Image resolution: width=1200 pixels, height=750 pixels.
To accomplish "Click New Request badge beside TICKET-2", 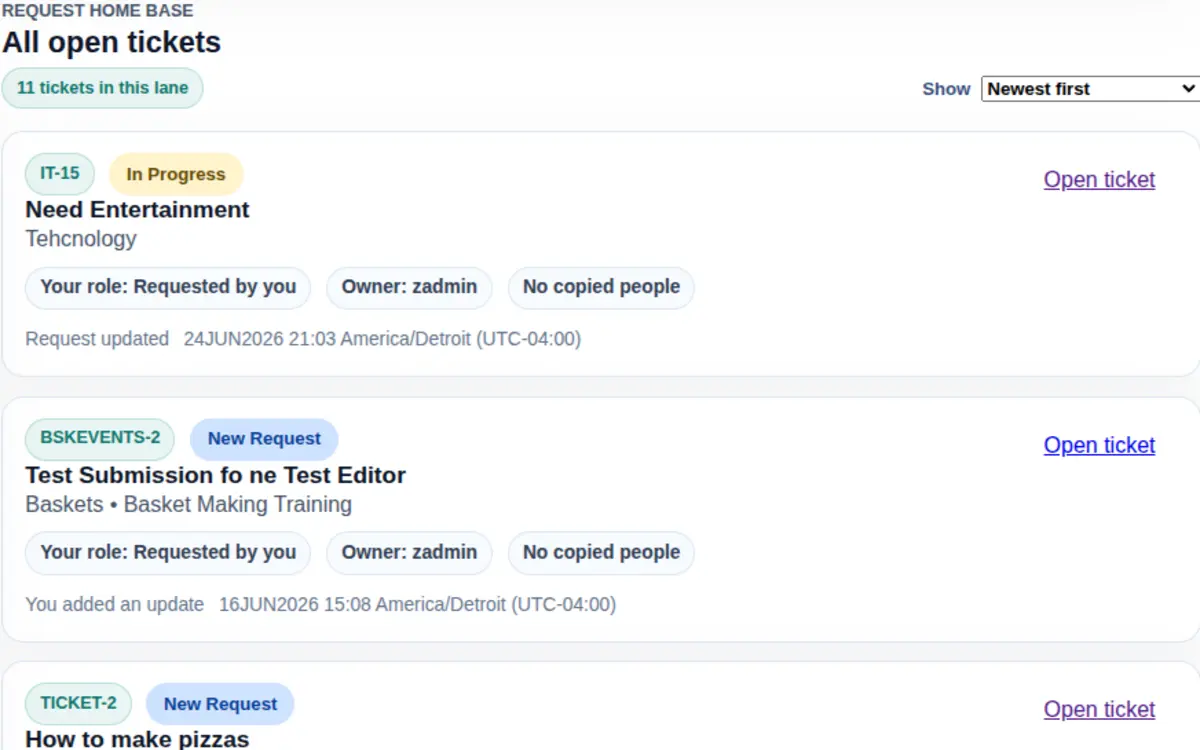I will point(220,704).
